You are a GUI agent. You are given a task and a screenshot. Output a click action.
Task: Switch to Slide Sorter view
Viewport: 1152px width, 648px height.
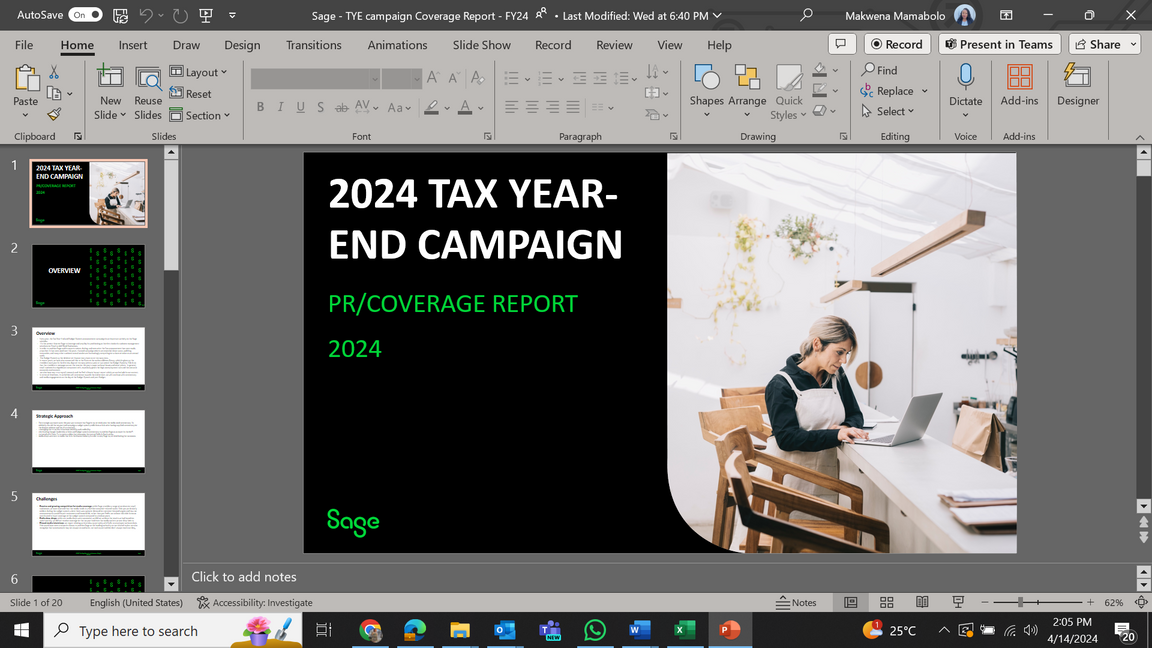pyautogui.click(x=887, y=602)
